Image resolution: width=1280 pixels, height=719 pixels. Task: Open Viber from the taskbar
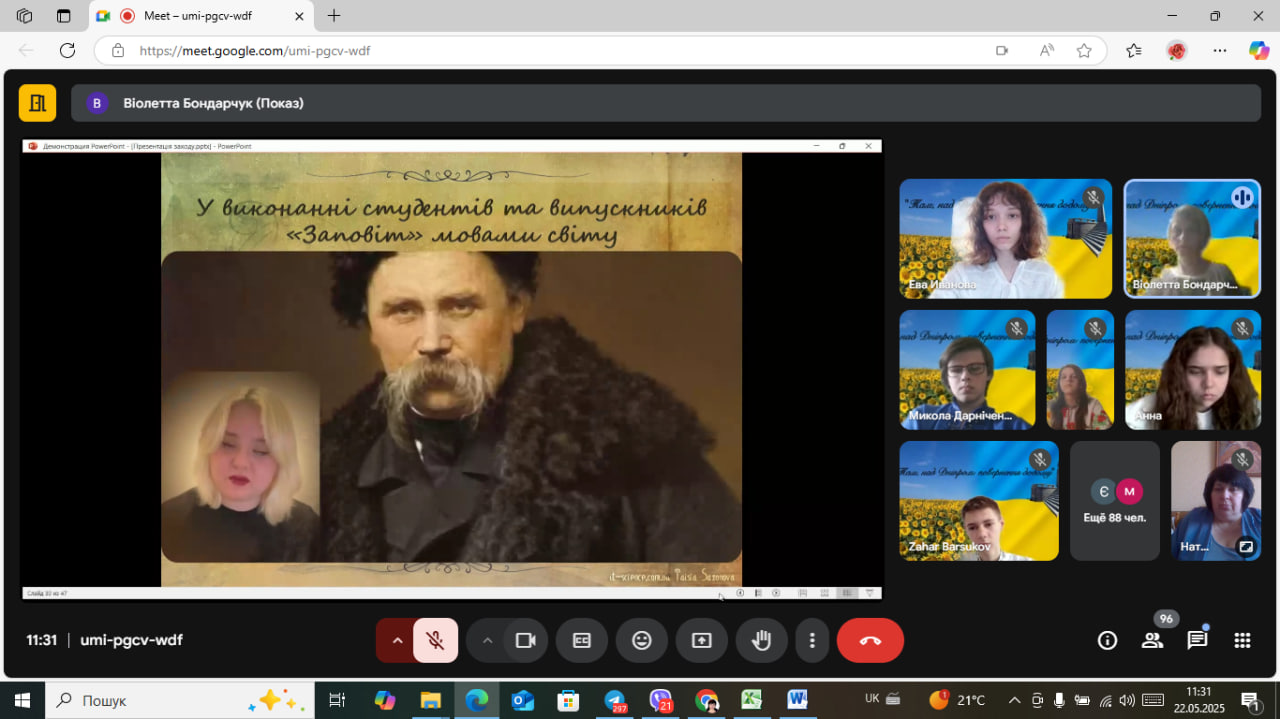coord(661,700)
